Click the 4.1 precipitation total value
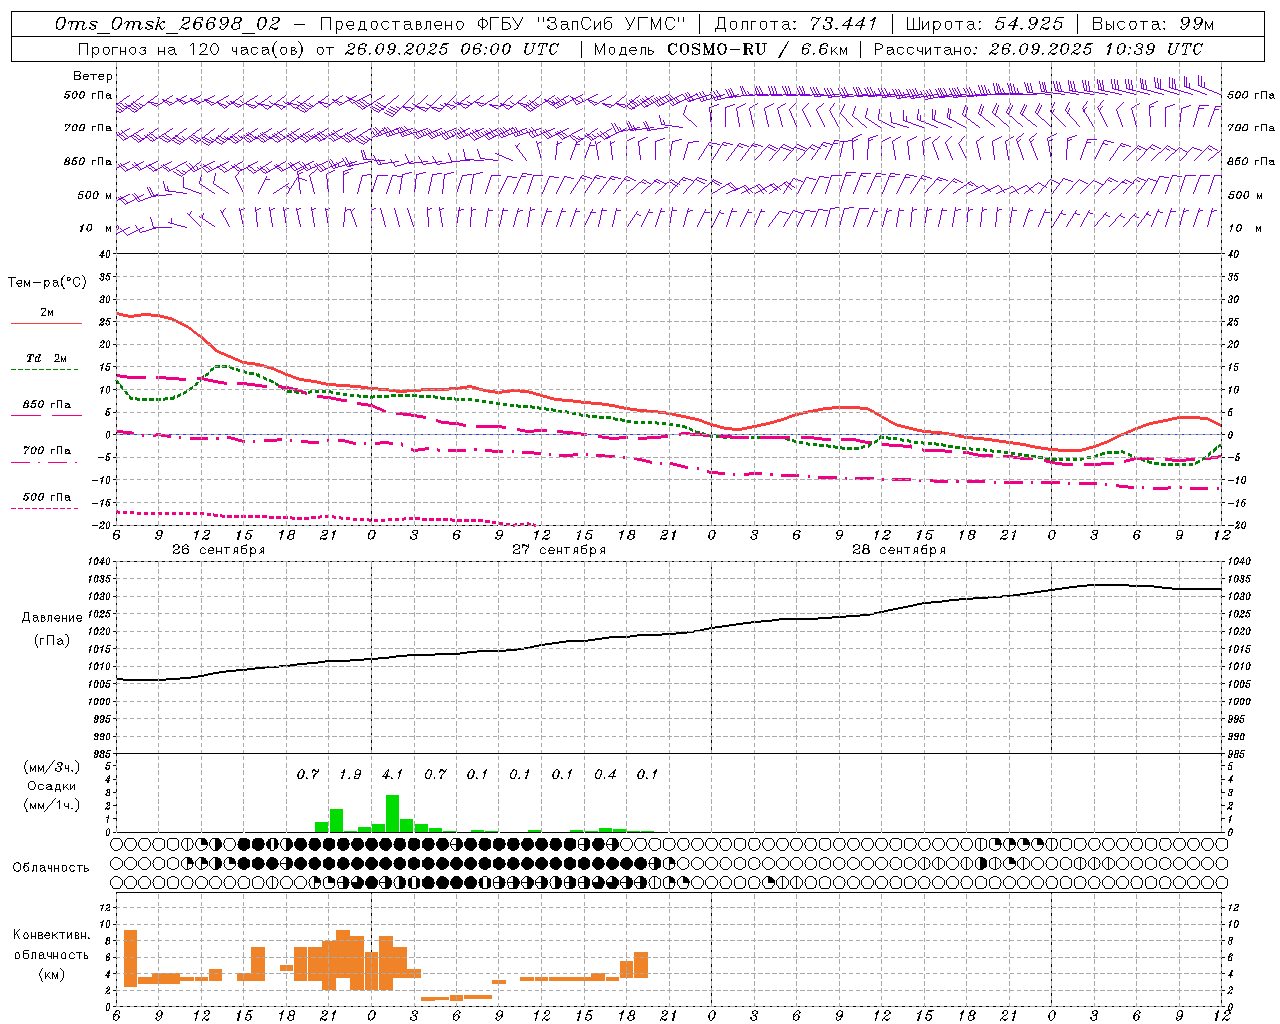1280x1024 pixels. pos(392,774)
